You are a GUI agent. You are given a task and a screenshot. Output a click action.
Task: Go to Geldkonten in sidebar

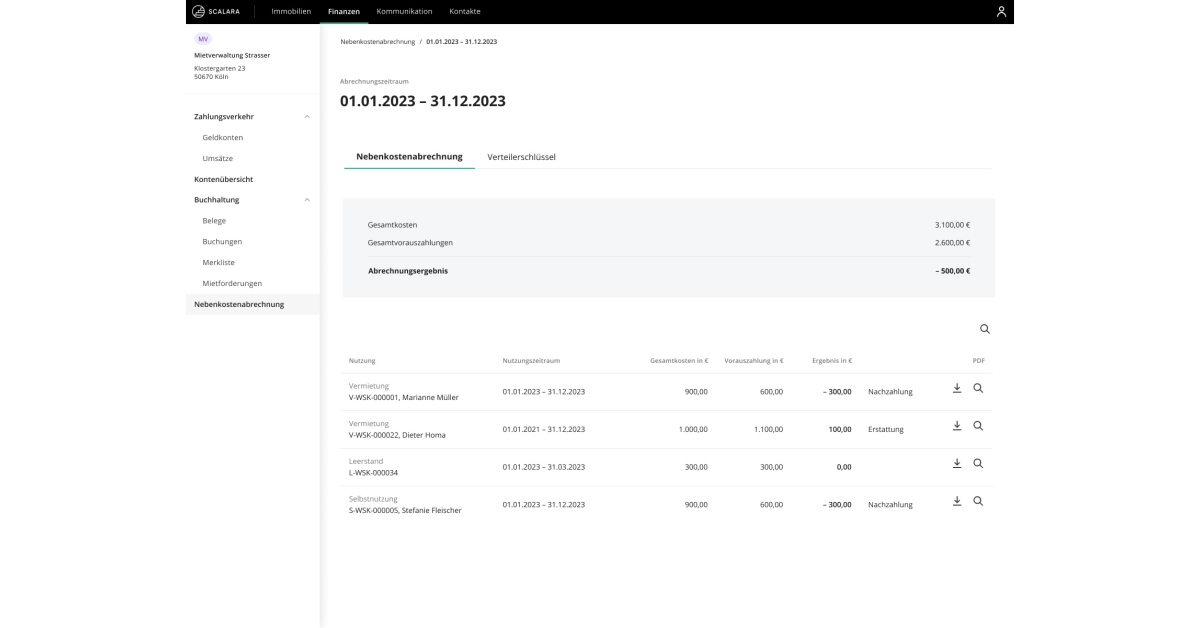(x=222, y=137)
